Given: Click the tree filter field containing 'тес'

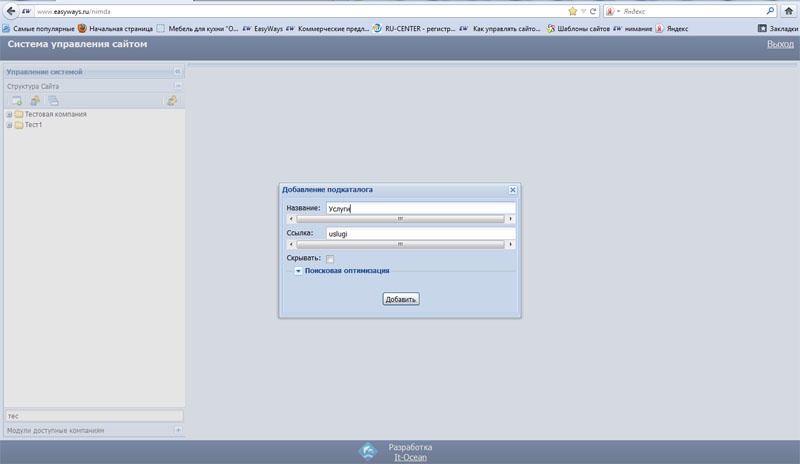Looking at the screenshot, I should tap(94, 416).
